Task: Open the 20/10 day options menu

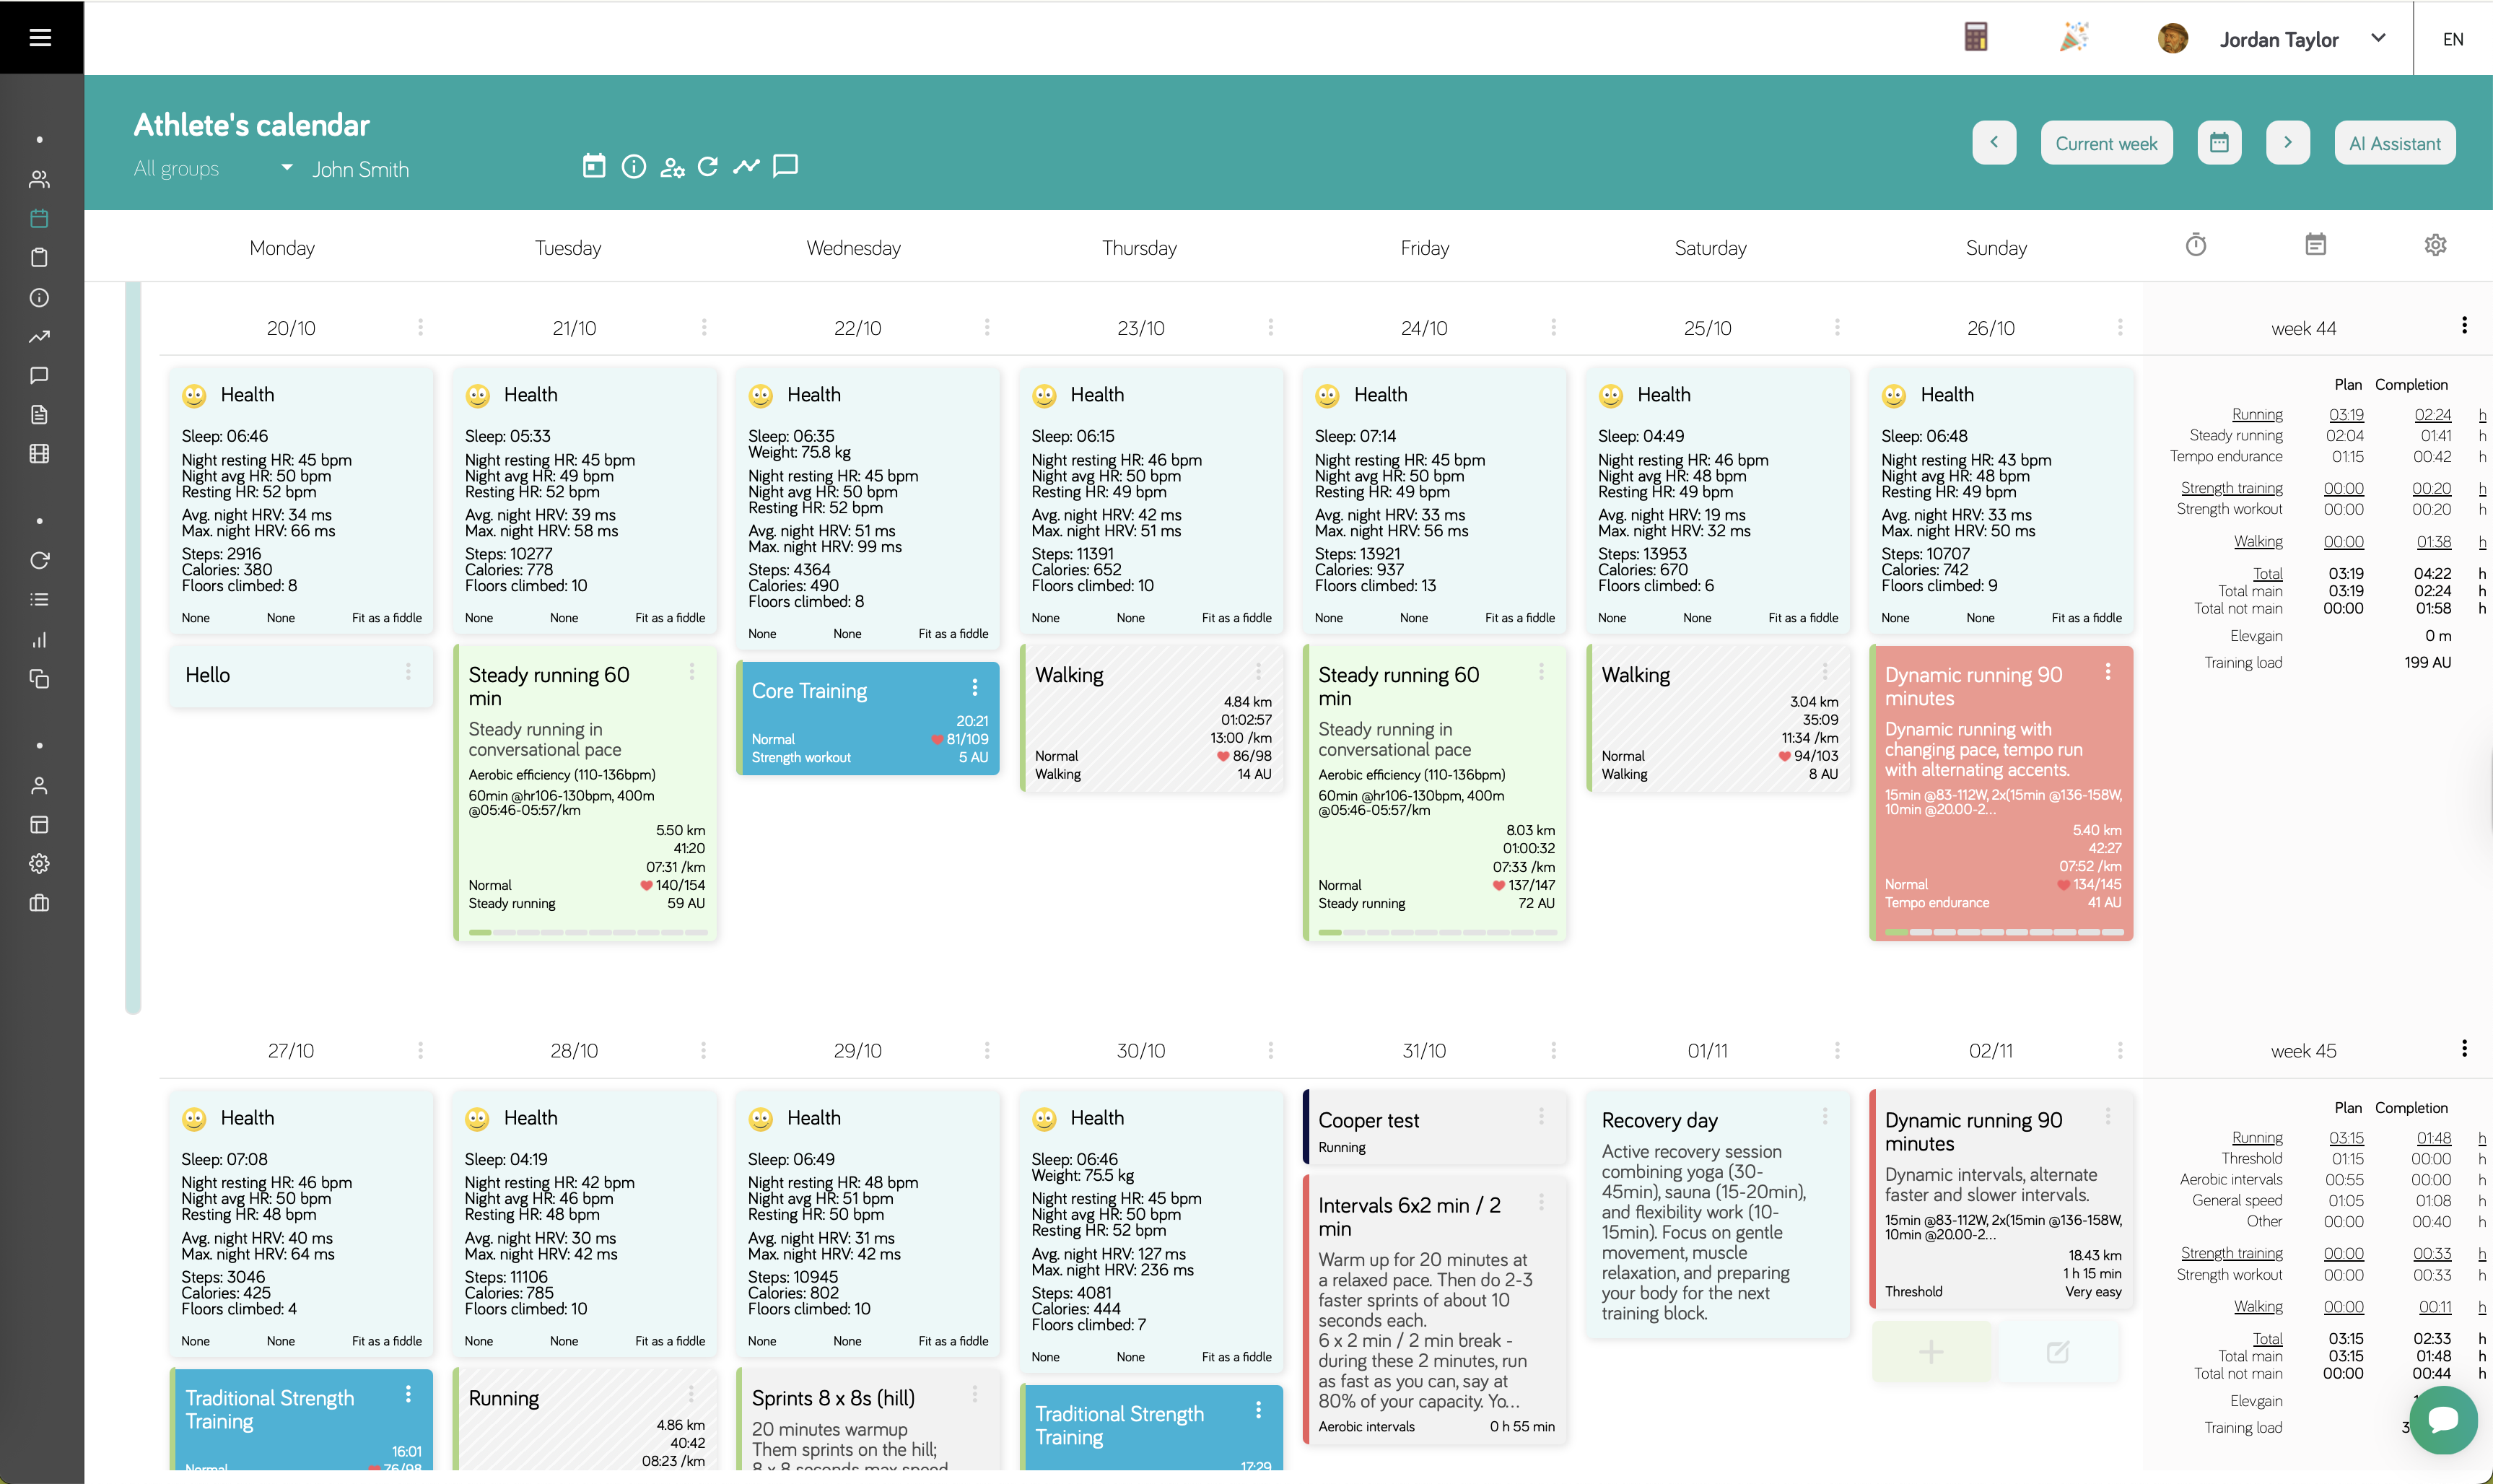Action: [420, 327]
